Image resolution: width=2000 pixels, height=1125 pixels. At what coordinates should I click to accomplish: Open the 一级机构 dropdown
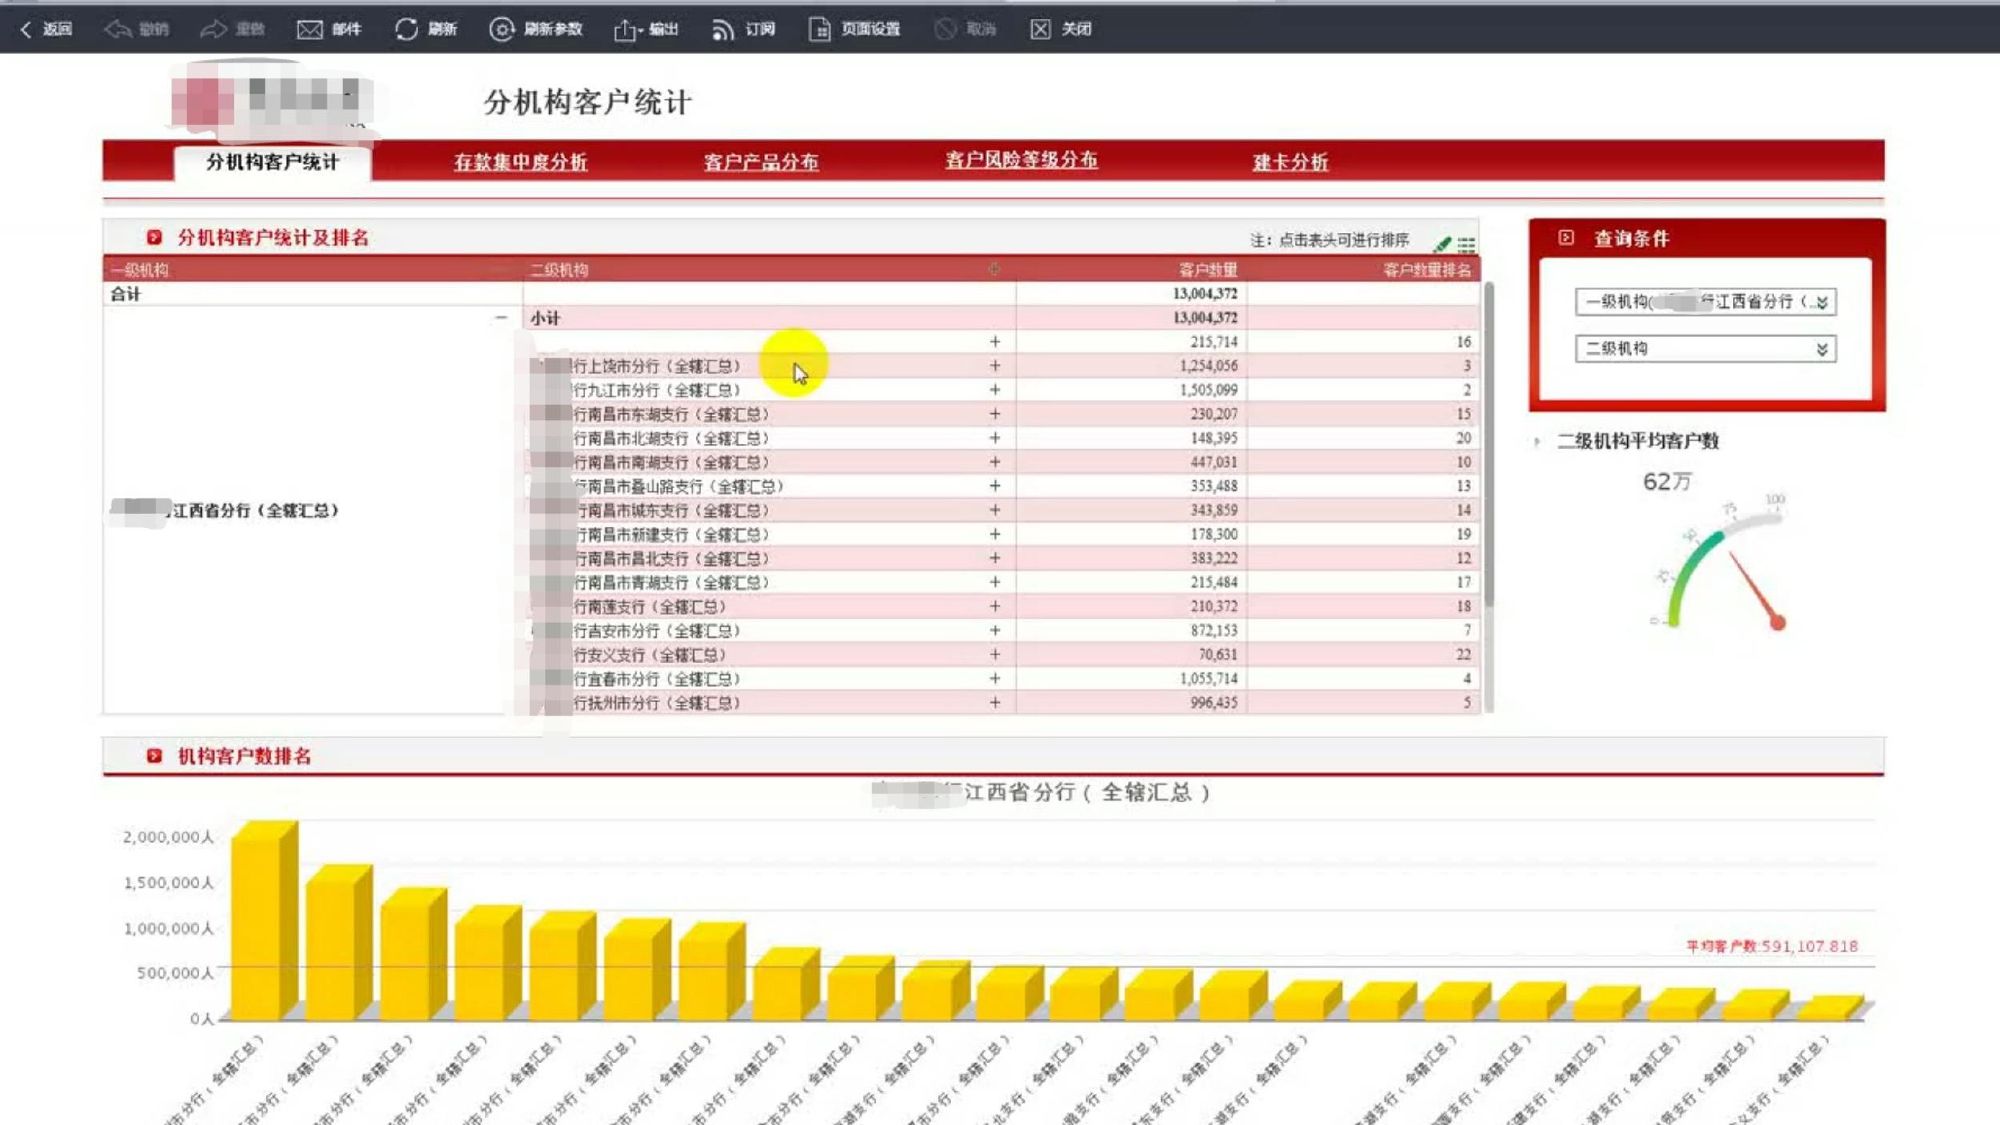pyautogui.click(x=1822, y=302)
